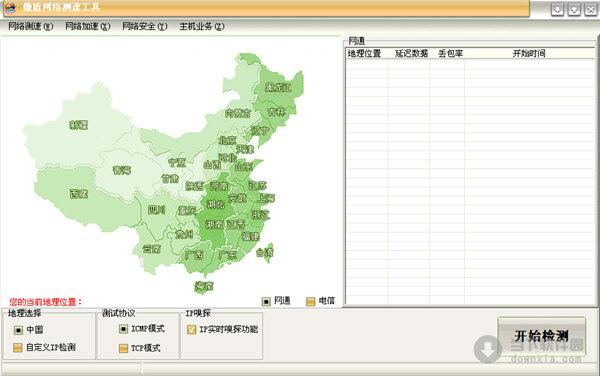Select 湖南 province on the map
This screenshot has width=600, height=376.
point(214,224)
